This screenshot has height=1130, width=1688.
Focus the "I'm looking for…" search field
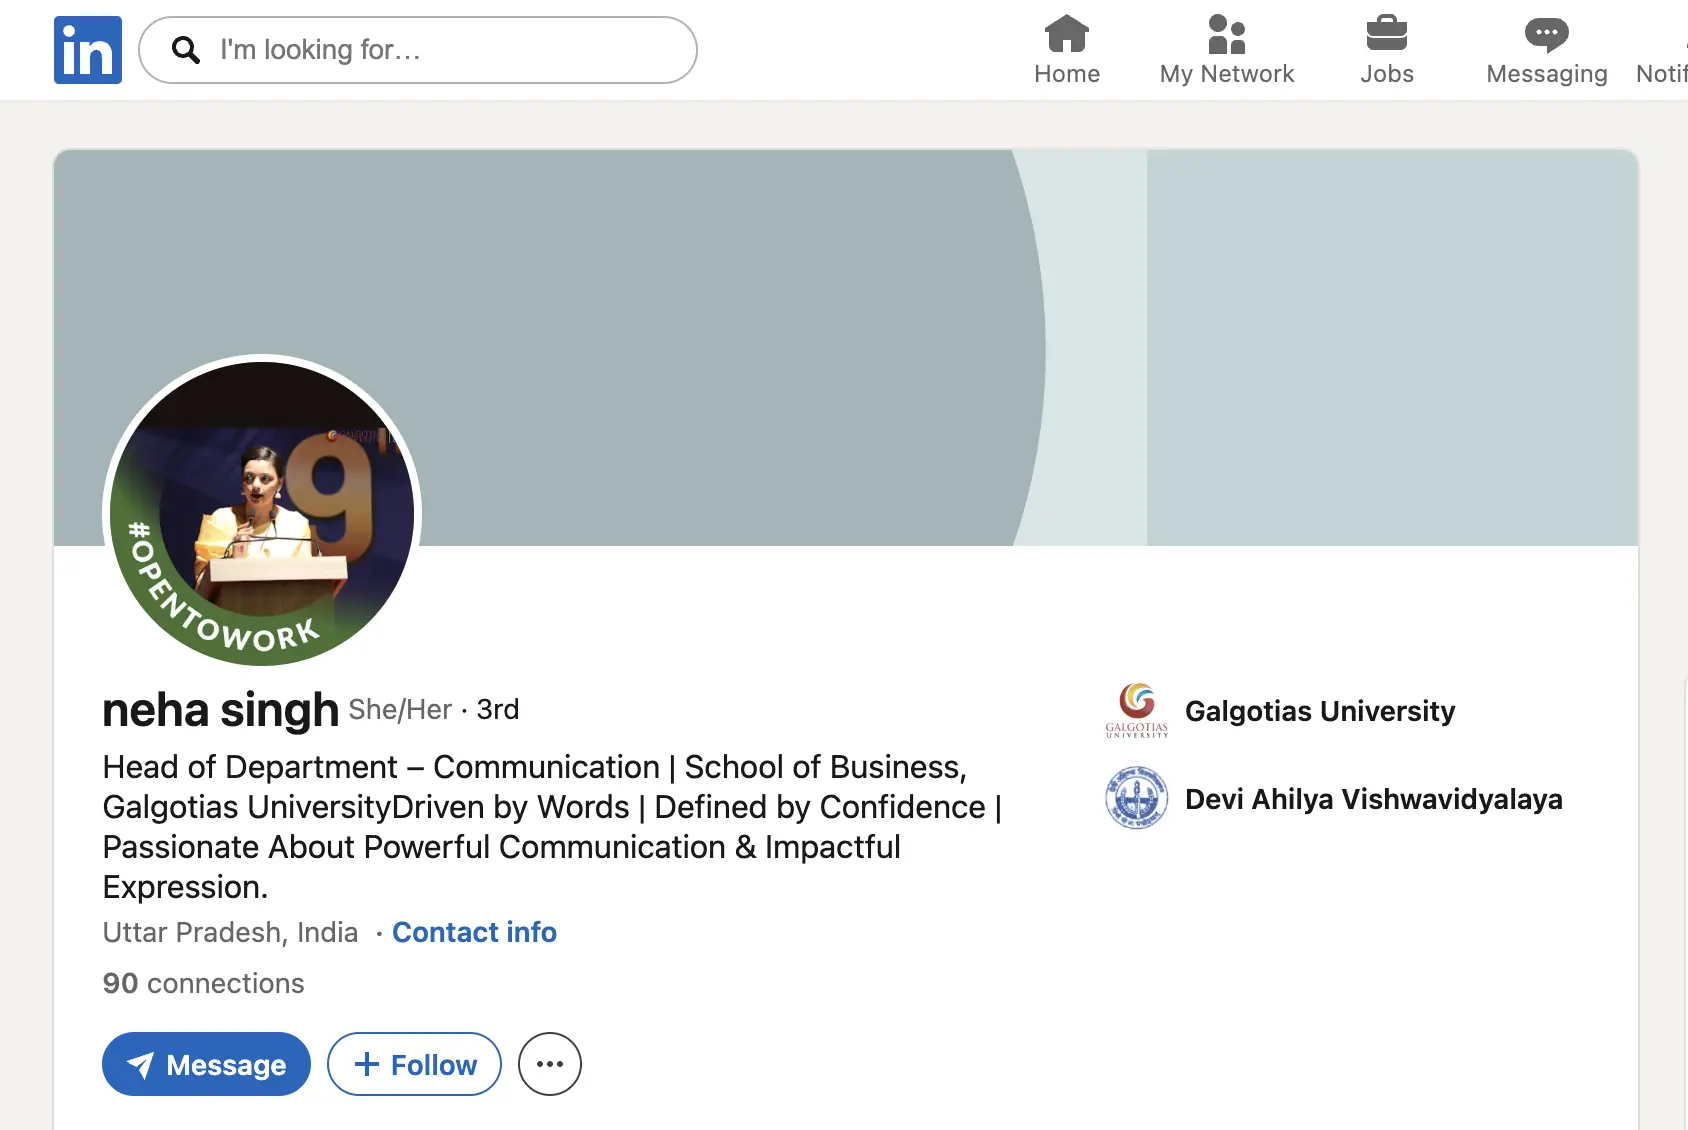click(440, 50)
